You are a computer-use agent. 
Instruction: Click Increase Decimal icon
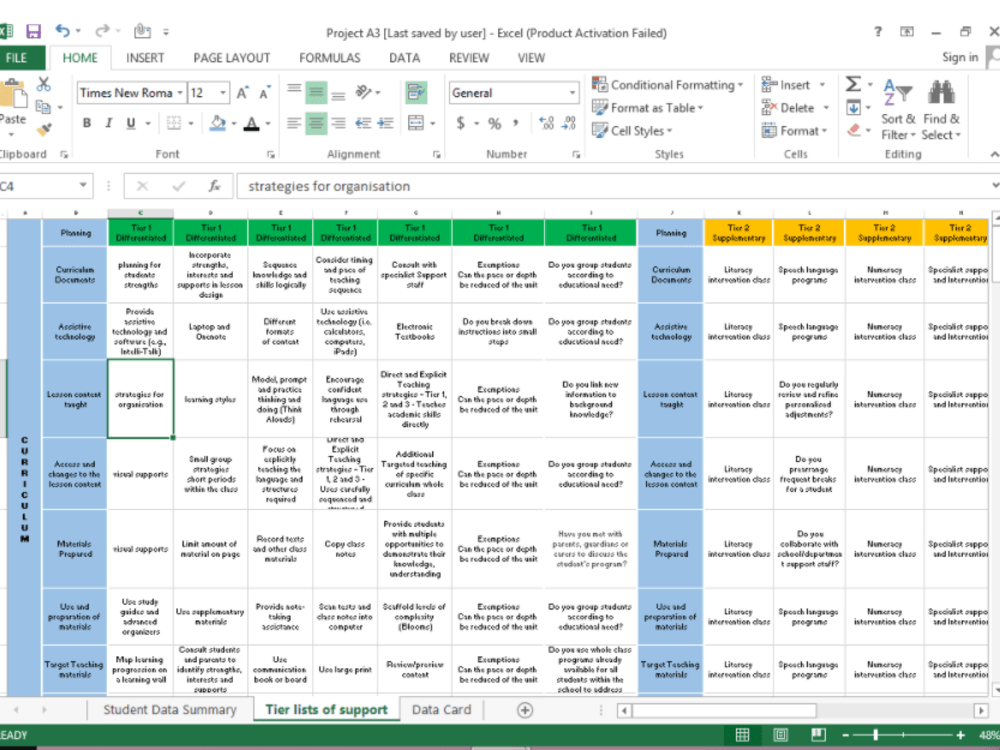tap(547, 123)
